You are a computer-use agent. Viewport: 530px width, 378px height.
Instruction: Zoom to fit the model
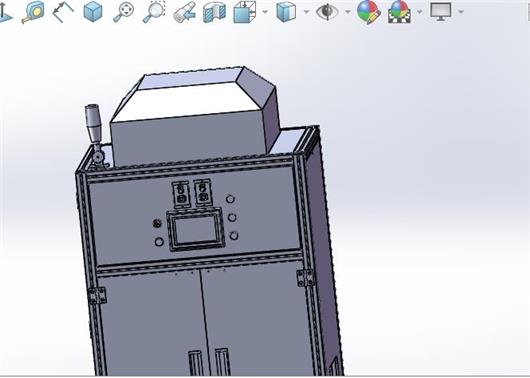point(123,12)
